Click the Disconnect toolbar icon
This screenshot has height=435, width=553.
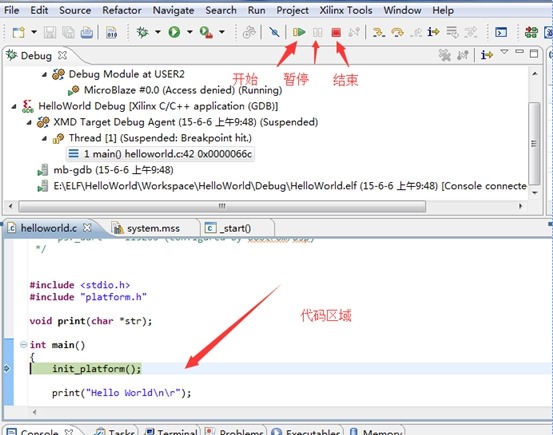[354, 32]
